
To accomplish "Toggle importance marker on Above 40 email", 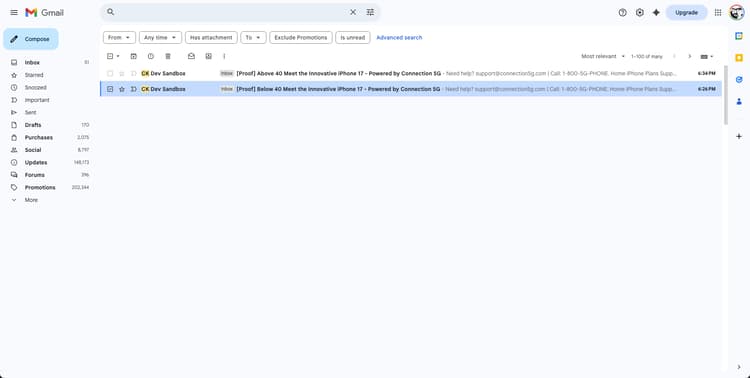I will (133, 73).
